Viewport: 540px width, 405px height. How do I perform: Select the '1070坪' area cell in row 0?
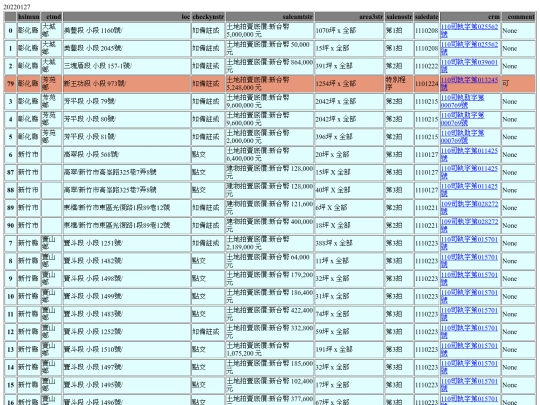click(x=349, y=30)
